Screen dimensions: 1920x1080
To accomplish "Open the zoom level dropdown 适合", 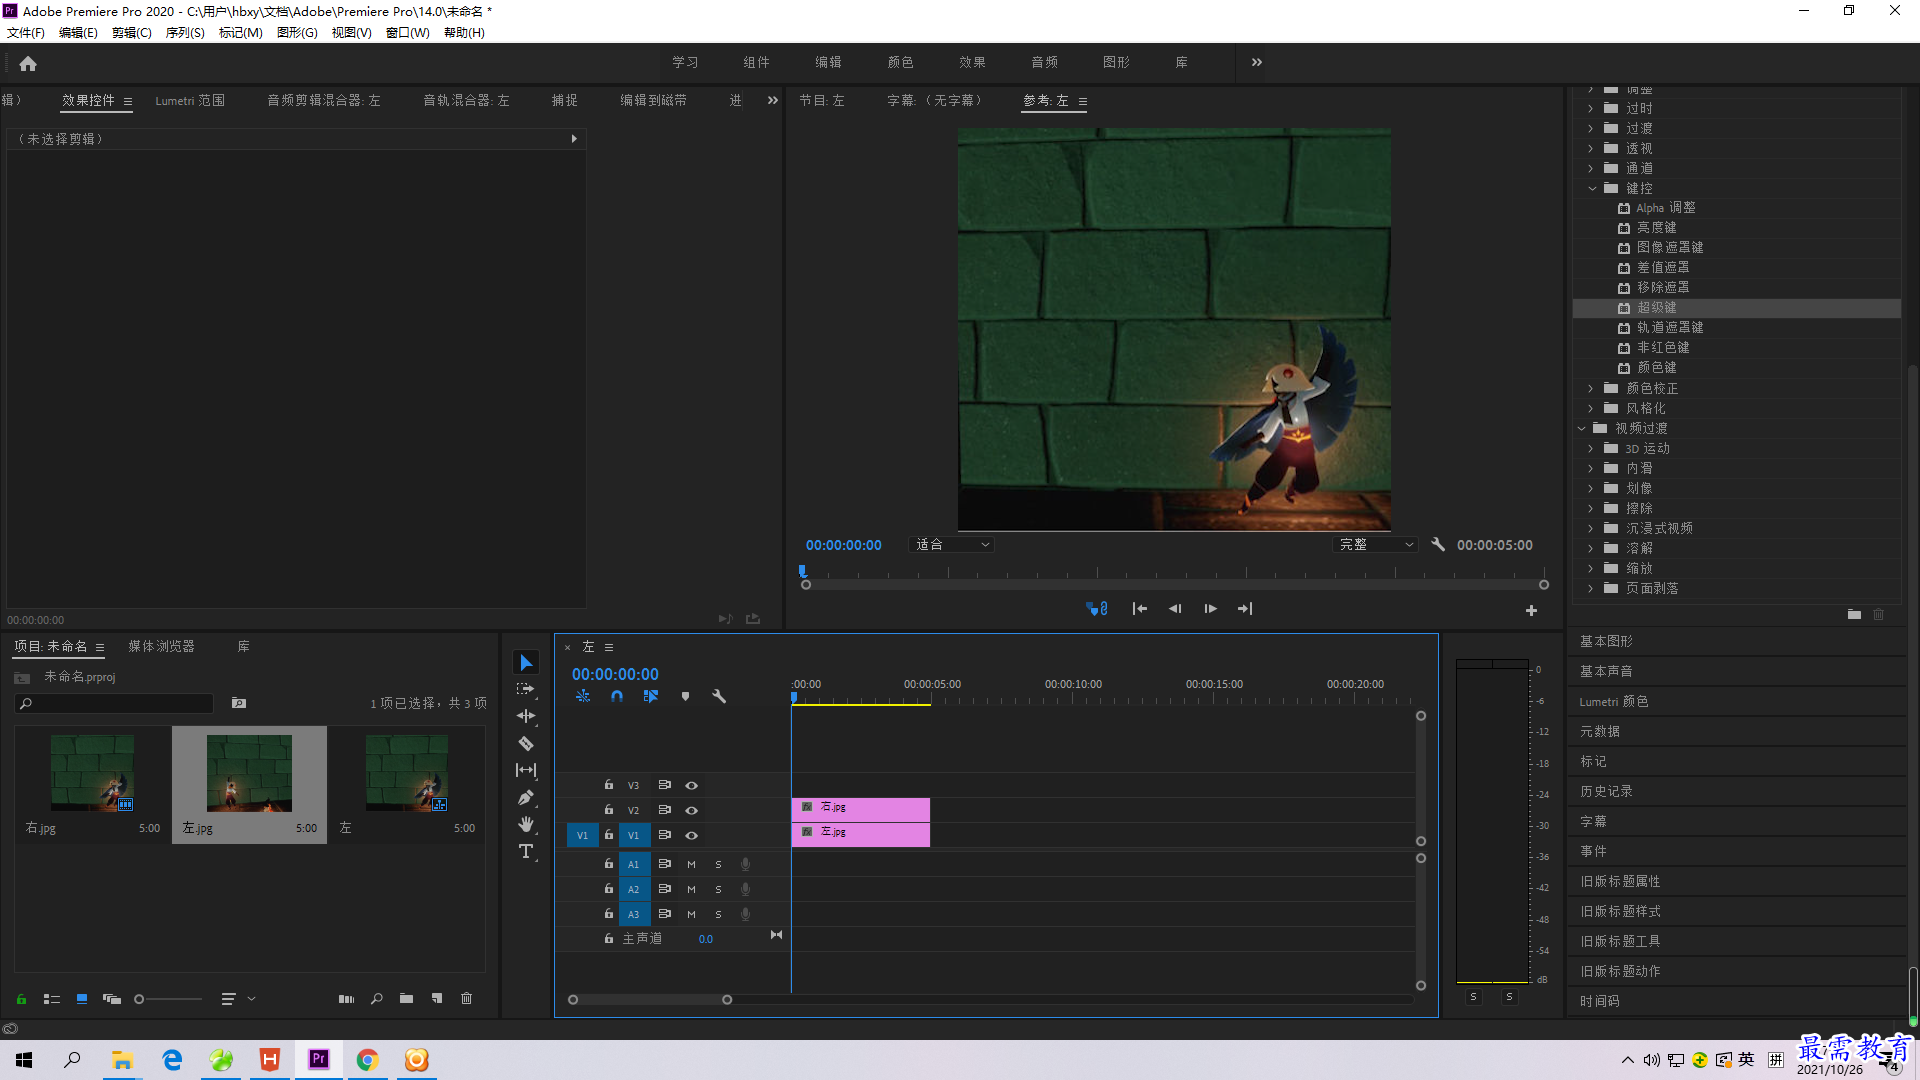I will tap(952, 545).
